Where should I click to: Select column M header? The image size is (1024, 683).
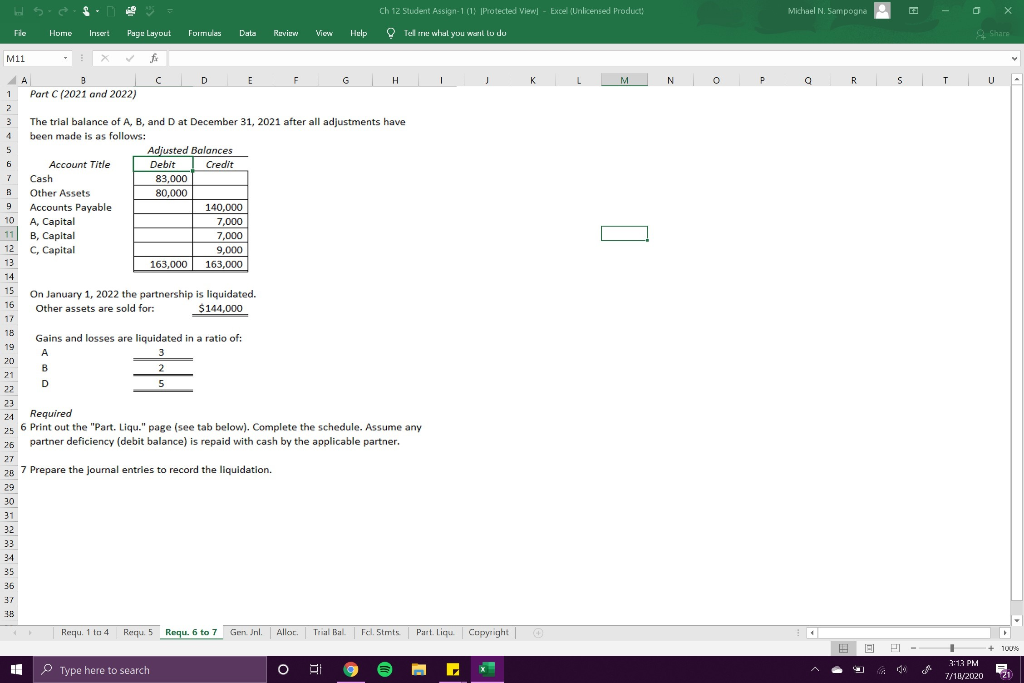[x=624, y=80]
